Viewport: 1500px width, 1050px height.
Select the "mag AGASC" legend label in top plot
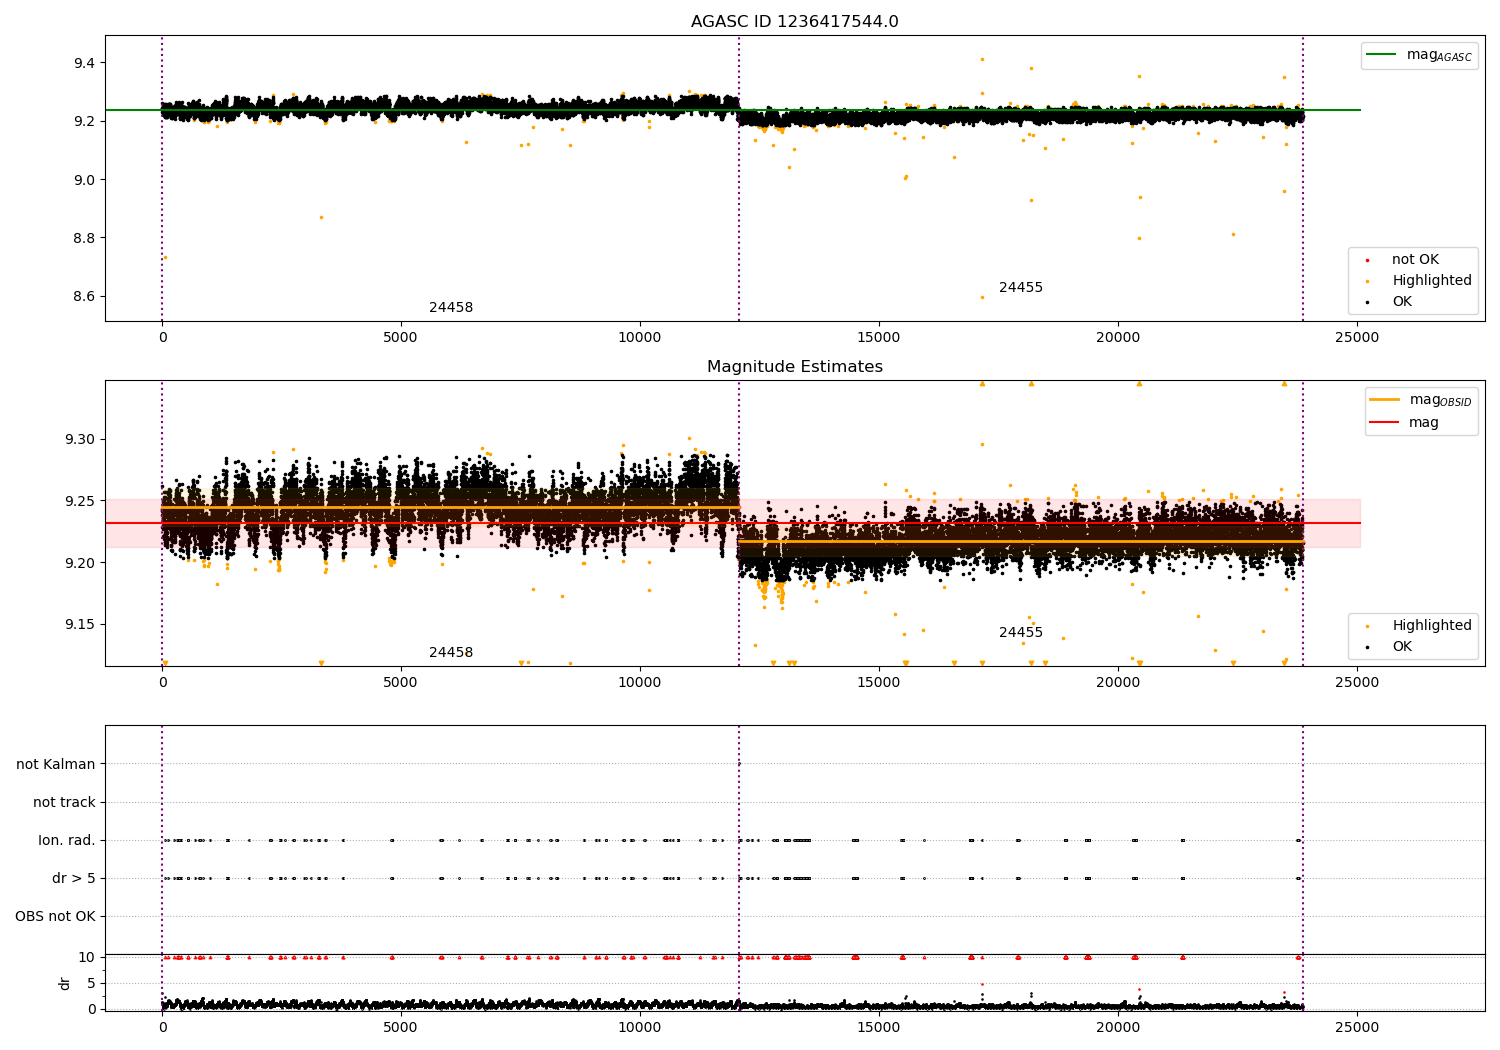[x=1439, y=56]
